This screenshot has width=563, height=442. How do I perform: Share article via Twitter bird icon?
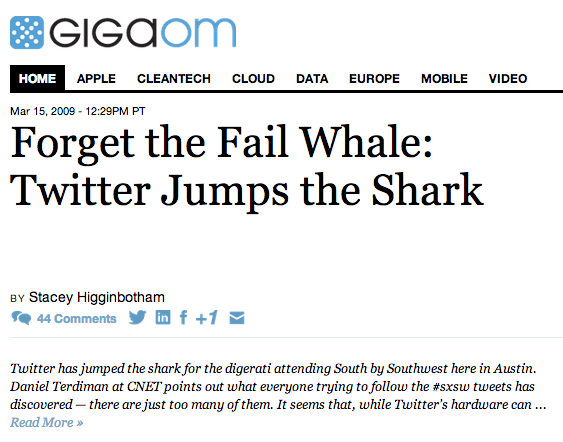pyautogui.click(x=138, y=317)
